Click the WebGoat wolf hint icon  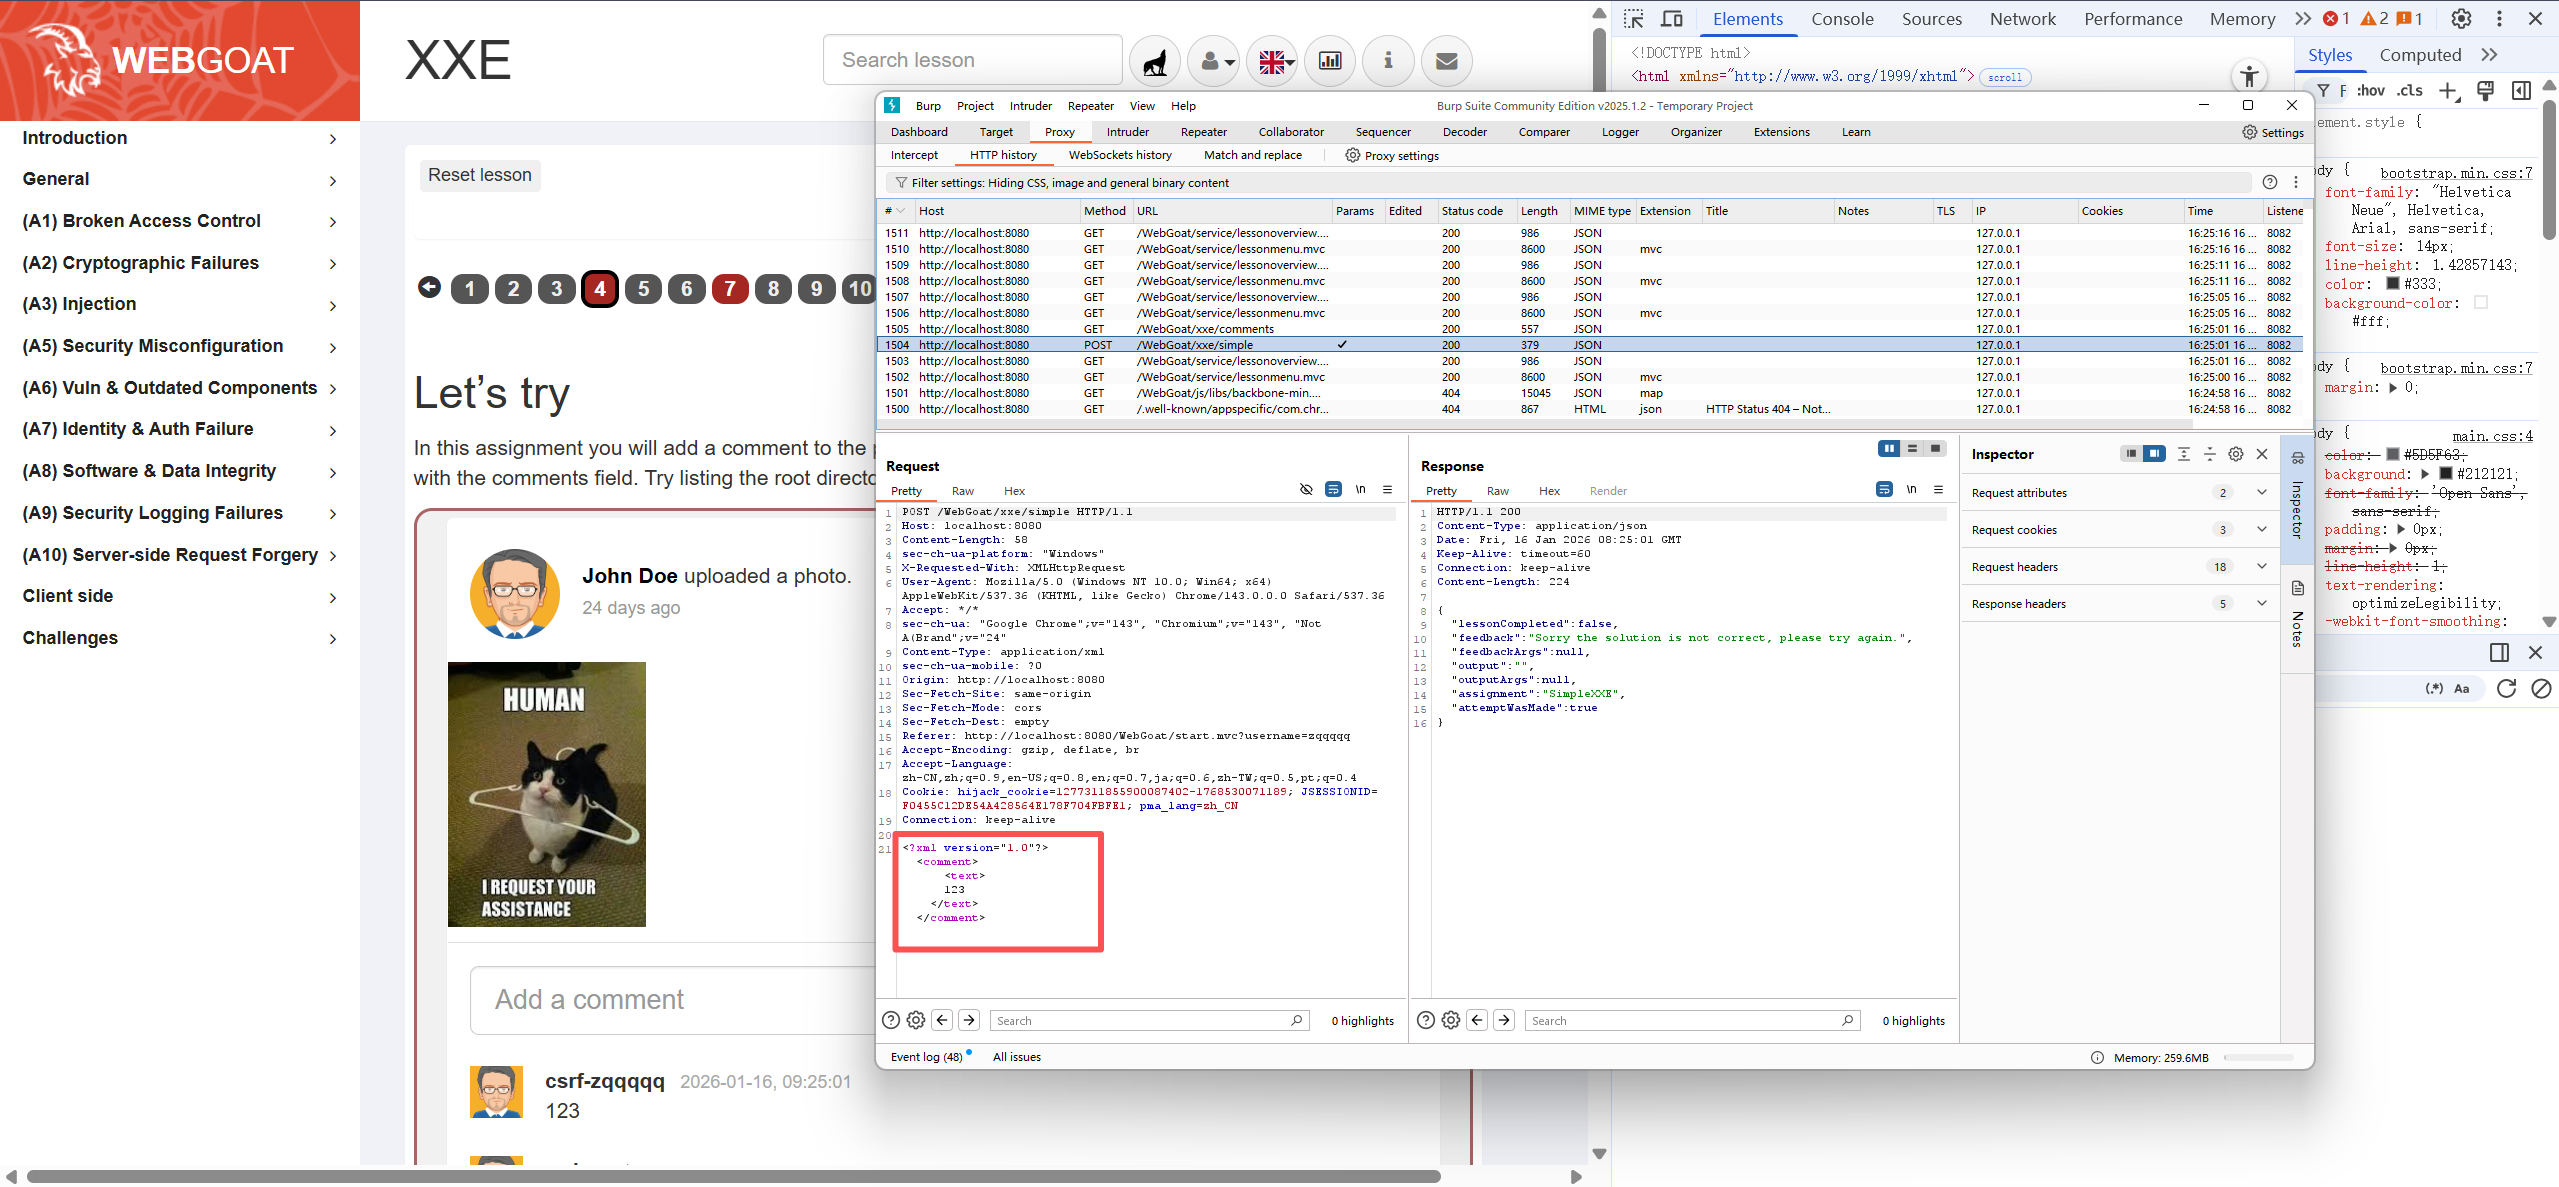(x=1155, y=62)
